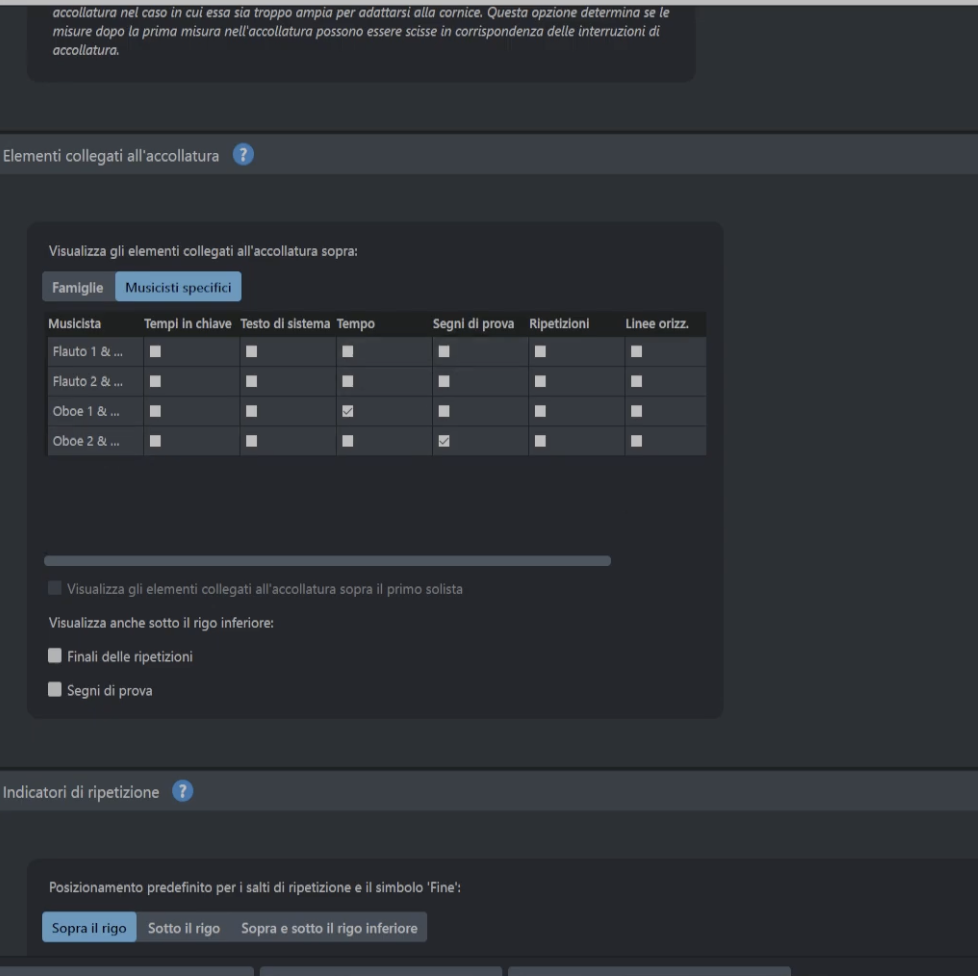Check Tempi in chiave for Flauto 1
Image resolution: width=978 pixels, height=976 pixels.
coord(155,351)
